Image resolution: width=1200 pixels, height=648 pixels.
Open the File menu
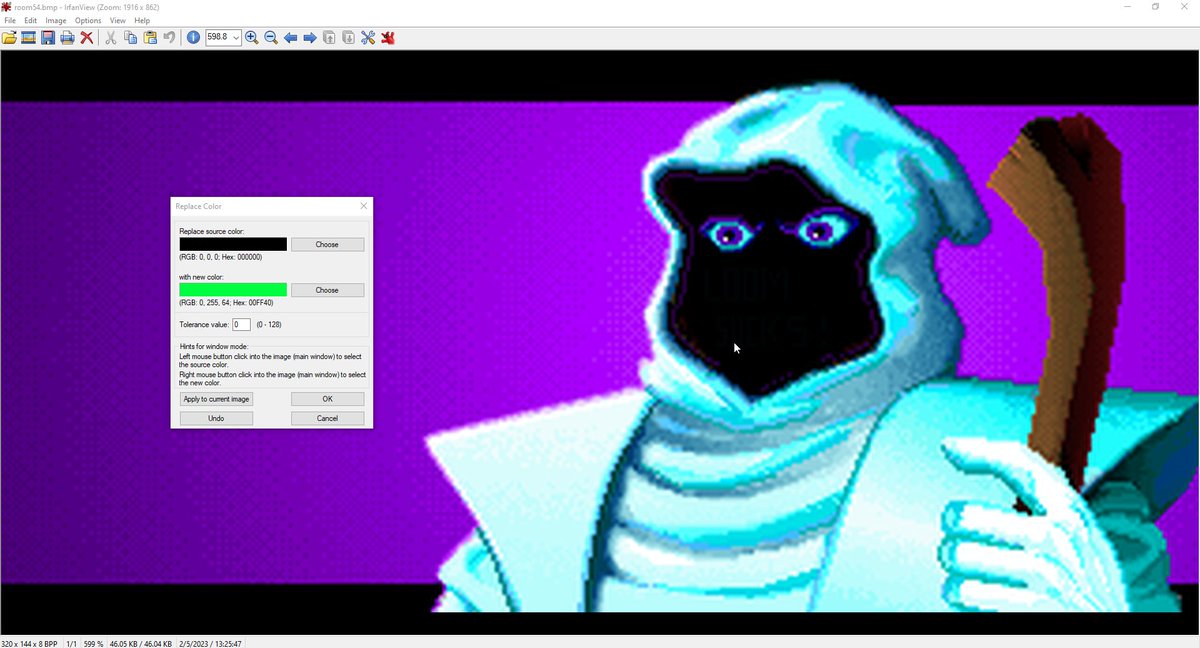tap(10, 20)
